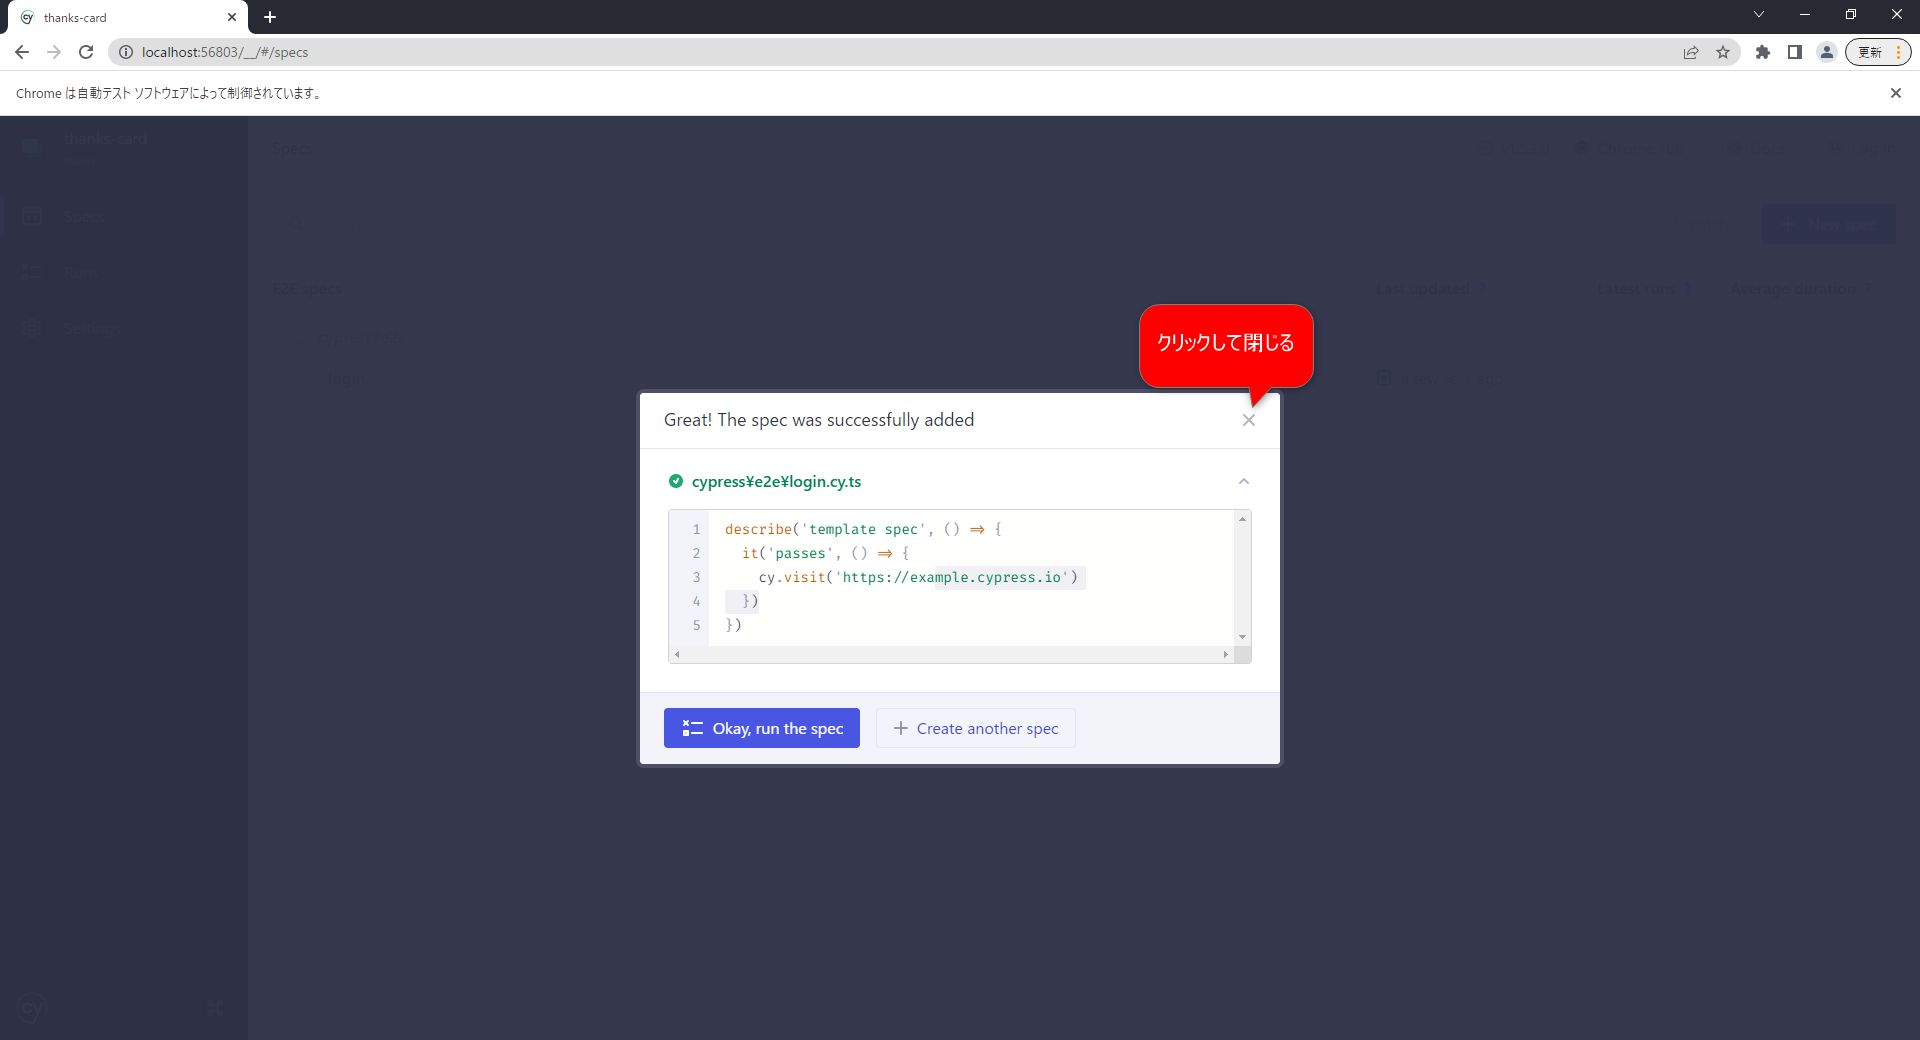Viewport: 1920px width, 1040px height.
Task: Open the Chrome profile avatar icon
Action: 1827,52
